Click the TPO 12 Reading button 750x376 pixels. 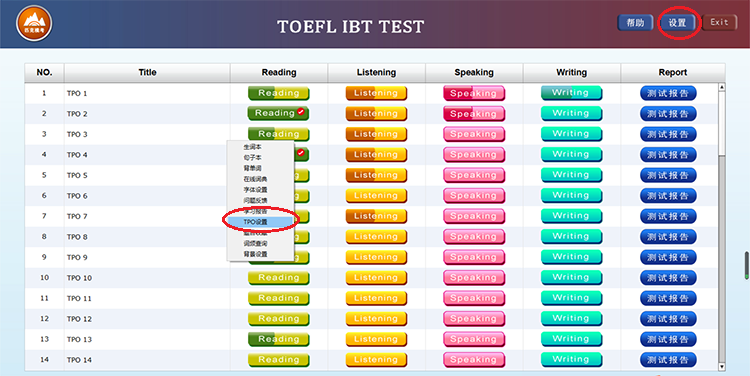(278, 319)
